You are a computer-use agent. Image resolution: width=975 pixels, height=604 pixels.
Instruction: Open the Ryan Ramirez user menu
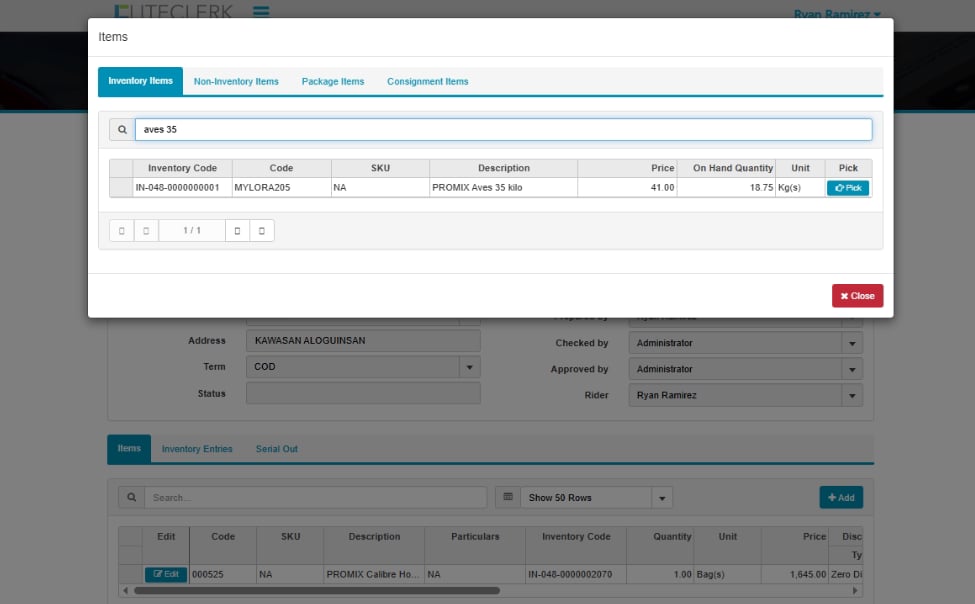click(837, 14)
